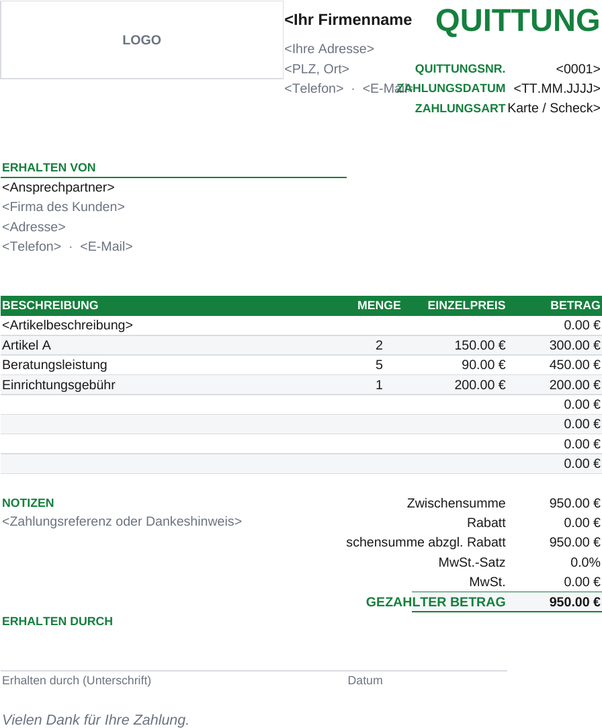The image size is (602, 728).
Task: Select the '<Ansprechpartner>' field
Action: point(58,187)
